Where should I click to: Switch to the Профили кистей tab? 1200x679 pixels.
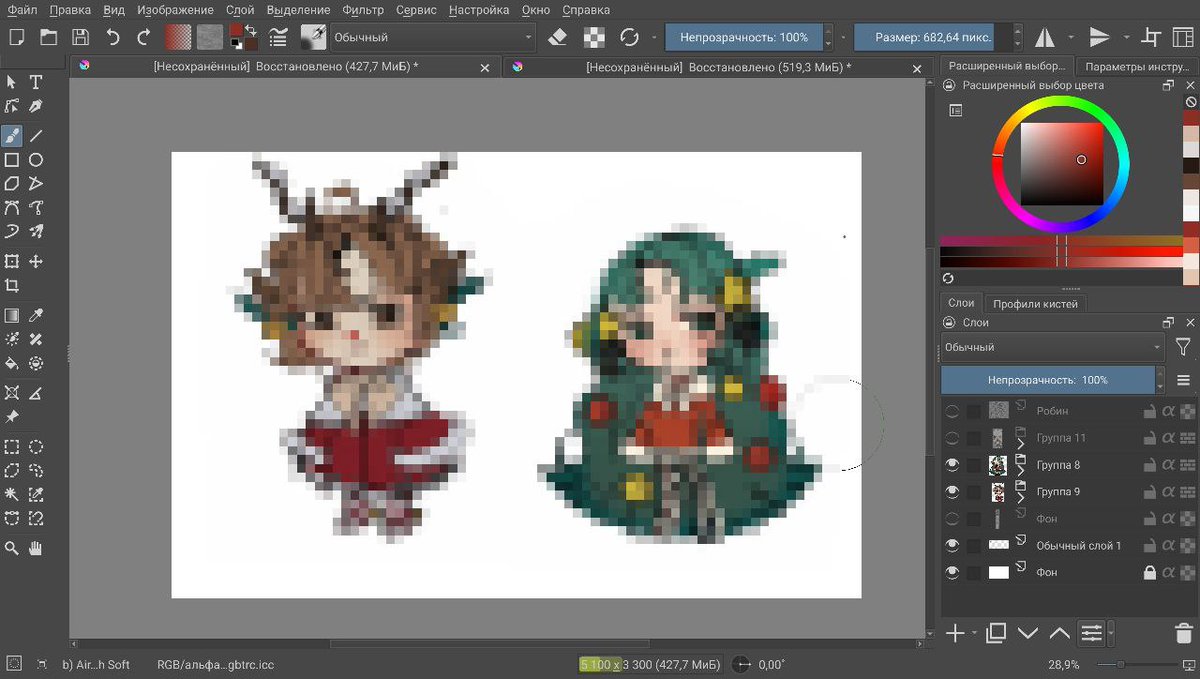click(x=1035, y=303)
